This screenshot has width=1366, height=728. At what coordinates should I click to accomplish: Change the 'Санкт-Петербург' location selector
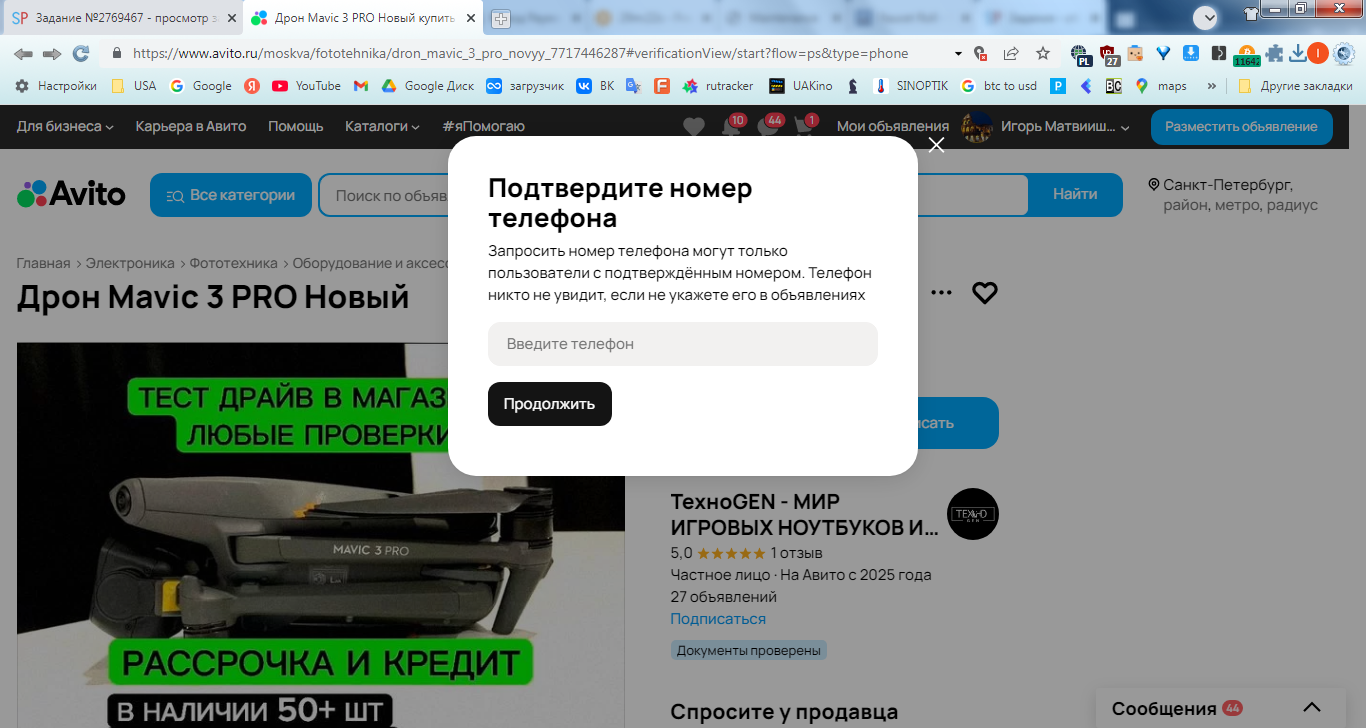pyautogui.click(x=1234, y=195)
